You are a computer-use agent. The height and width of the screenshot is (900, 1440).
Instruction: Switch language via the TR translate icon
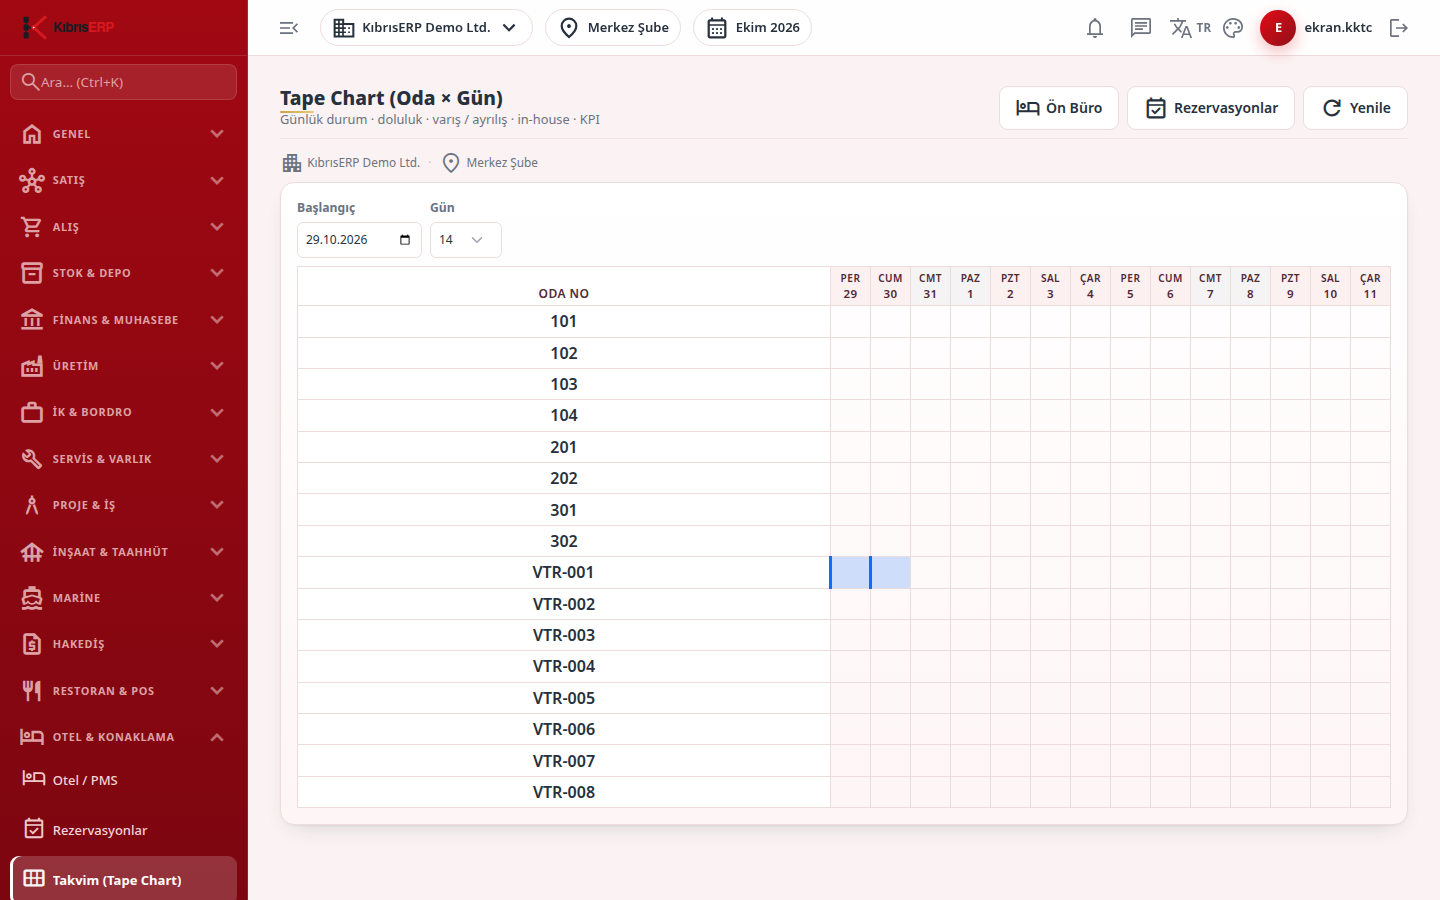point(1190,28)
